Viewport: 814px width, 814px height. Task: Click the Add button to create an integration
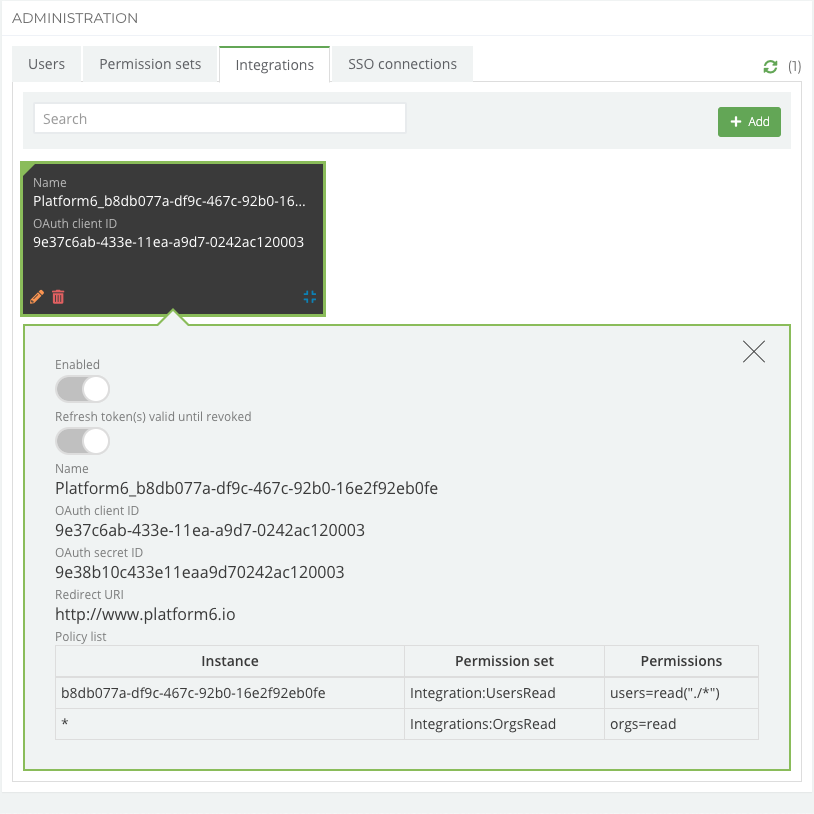749,121
